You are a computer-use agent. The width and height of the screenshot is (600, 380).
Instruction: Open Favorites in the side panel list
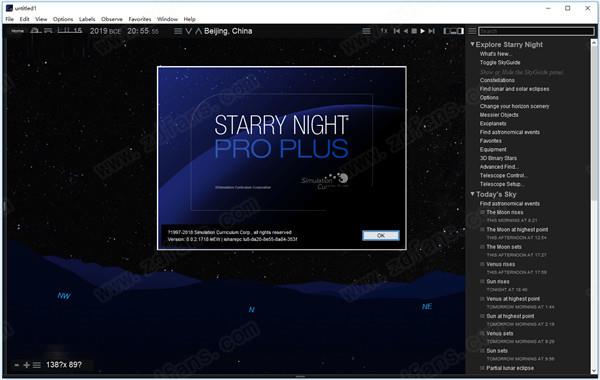pos(491,141)
